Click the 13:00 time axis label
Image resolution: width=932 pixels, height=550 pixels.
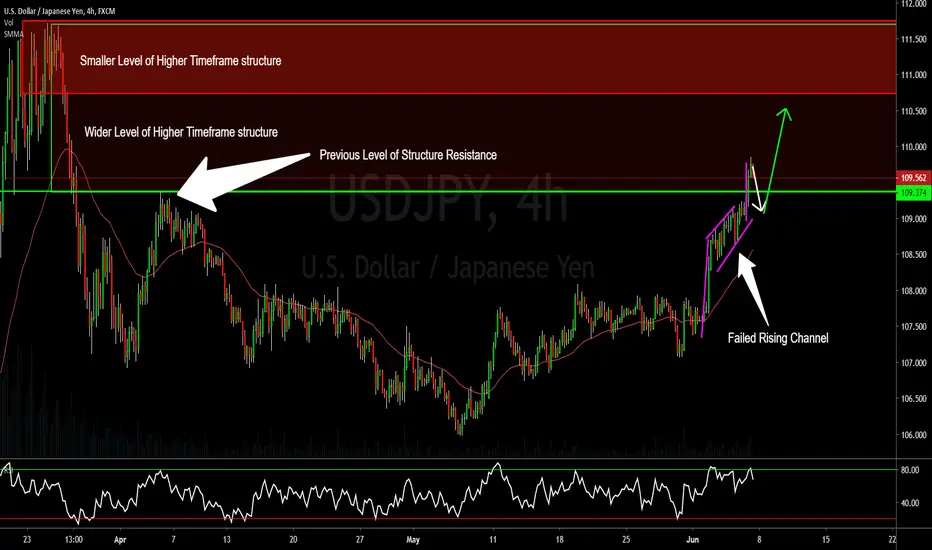tap(74, 540)
